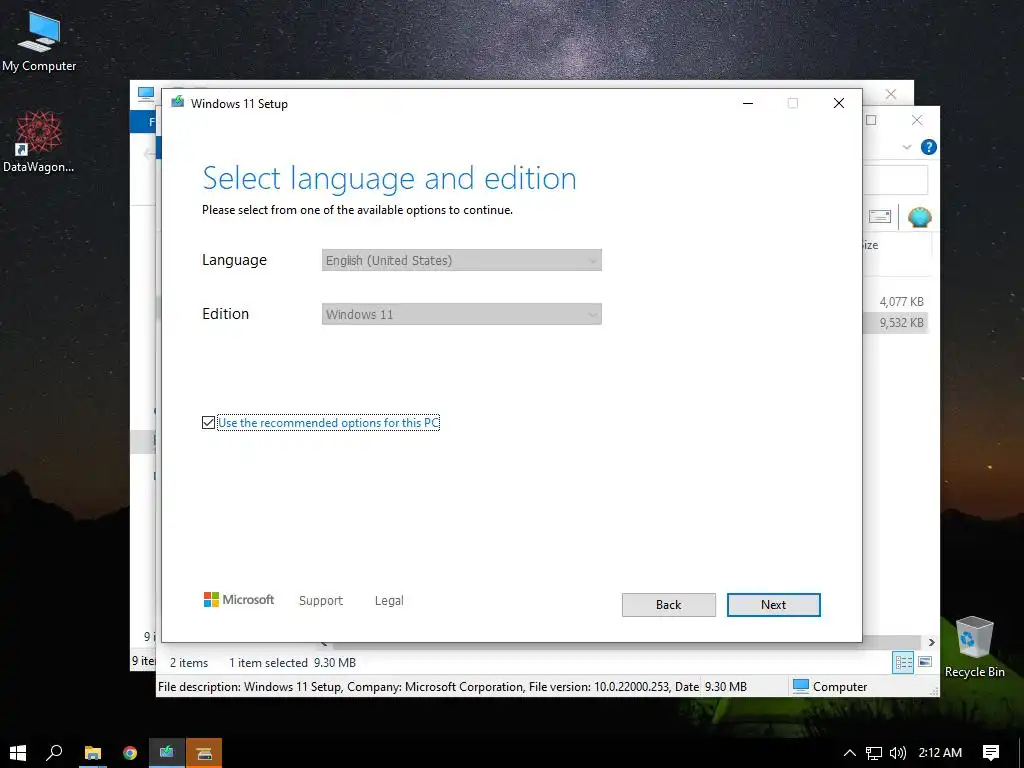The image size is (1024, 768).
Task: Minimize the Windows 11 Setup window
Action: click(748, 103)
